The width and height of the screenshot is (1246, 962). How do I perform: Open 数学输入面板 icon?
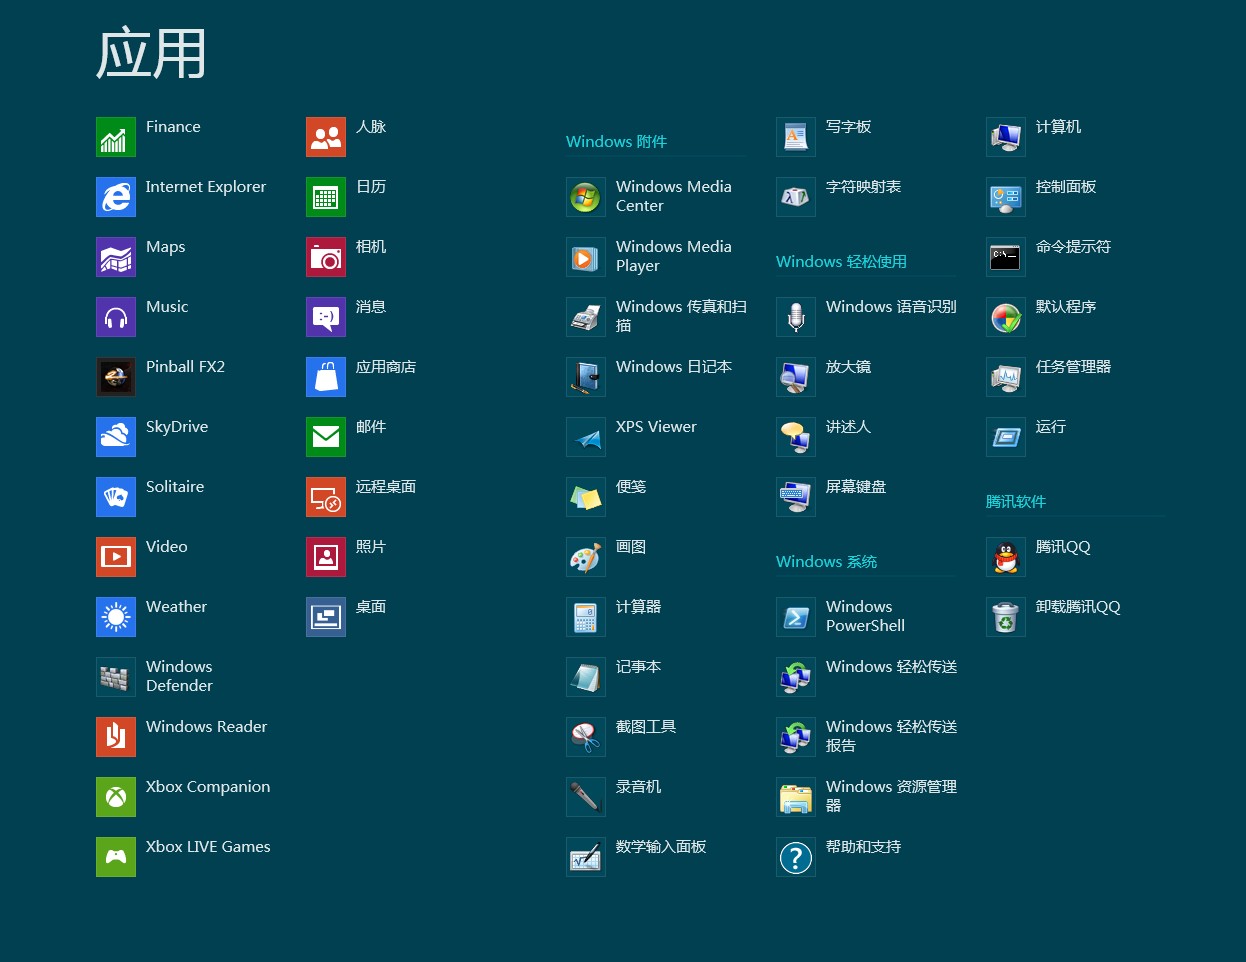[586, 857]
